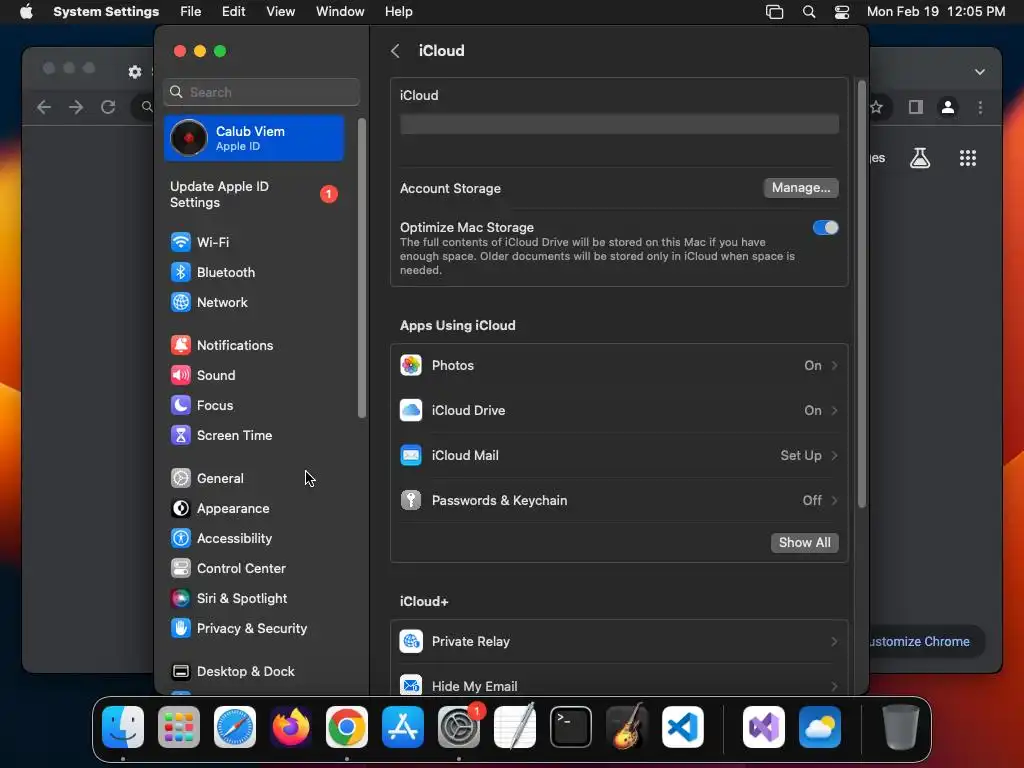This screenshot has height=768, width=1024.
Task: Open the Edit menu
Action: [233, 12]
